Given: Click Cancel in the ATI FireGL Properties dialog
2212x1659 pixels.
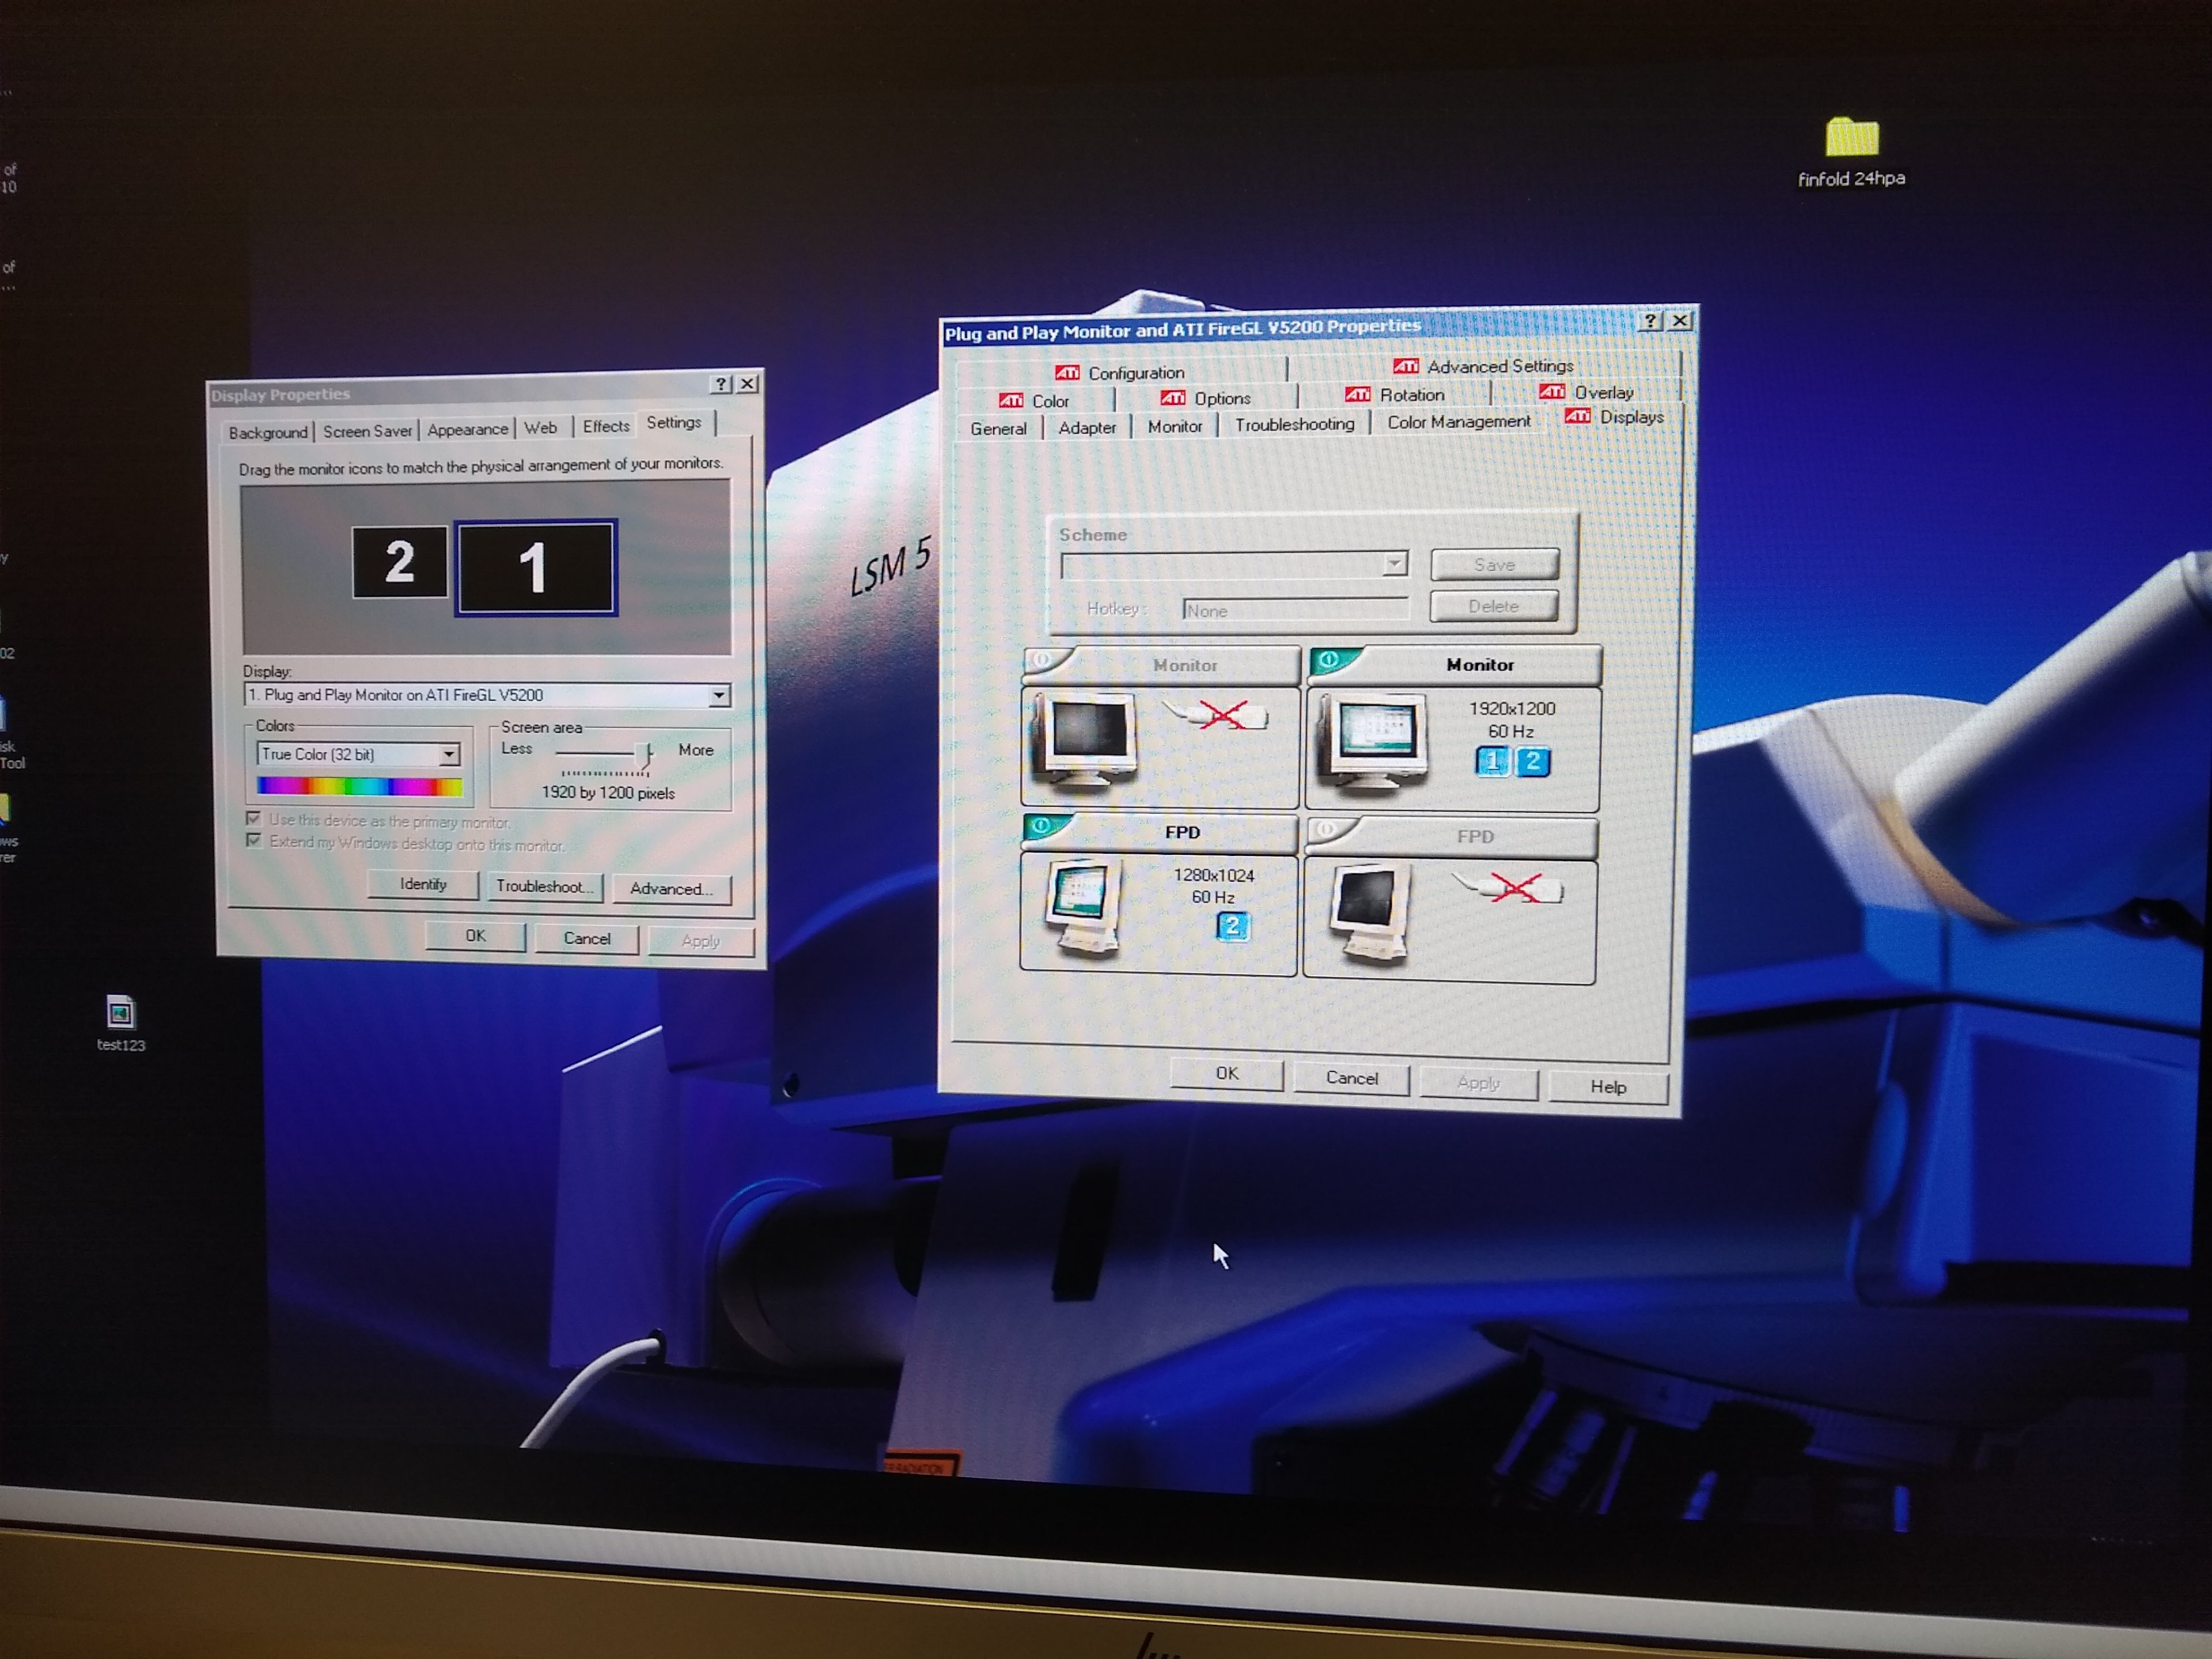Looking at the screenshot, I should point(1351,1078).
